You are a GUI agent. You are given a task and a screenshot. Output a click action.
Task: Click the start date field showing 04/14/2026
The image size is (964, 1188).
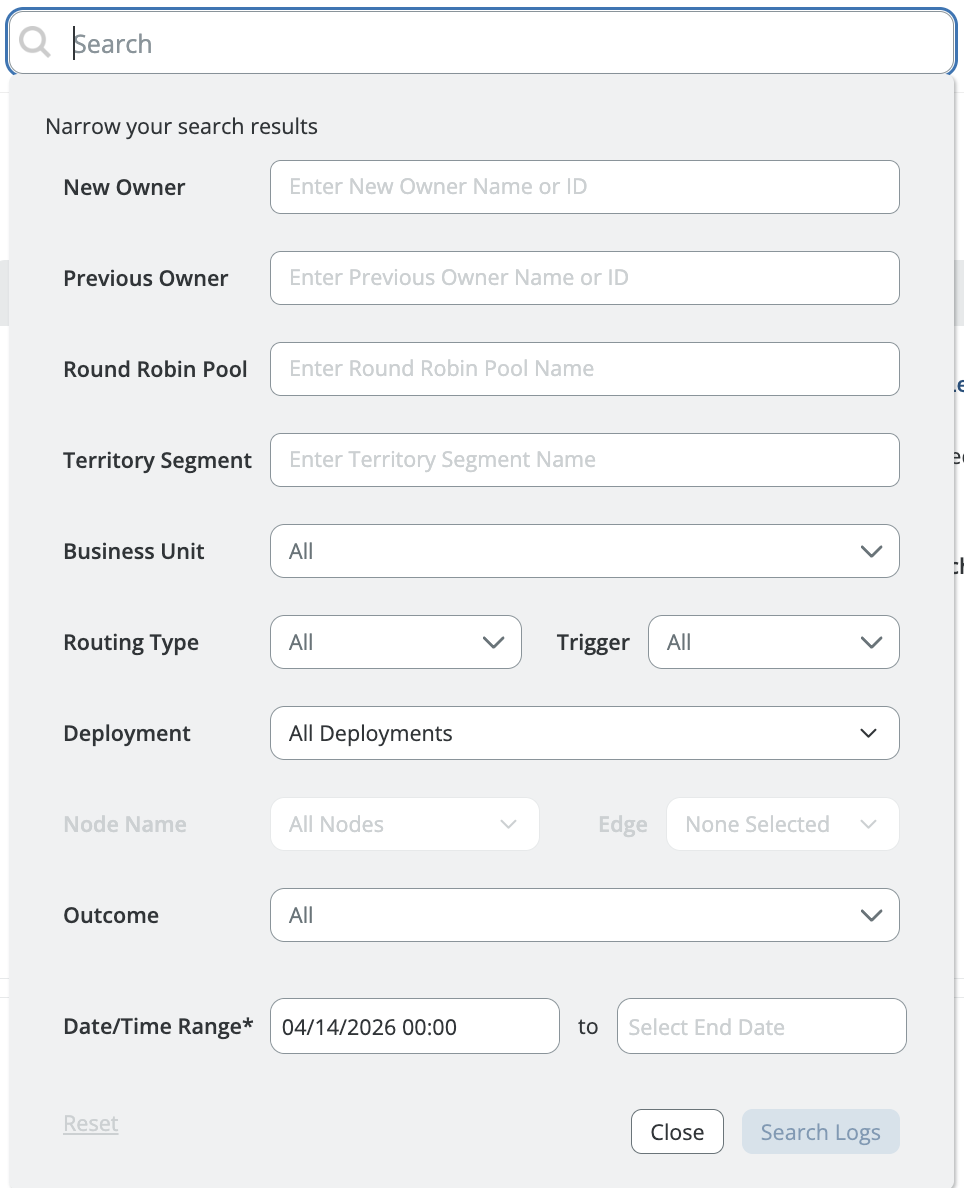[x=414, y=1026]
